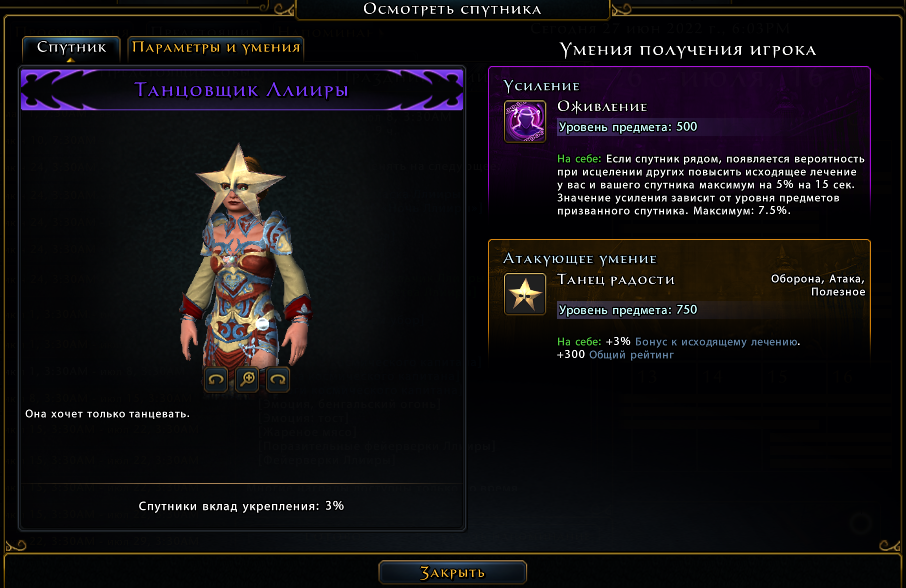This screenshot has width=906, height=588.
Task: Click the Бонус к исходящему лечению link
Action: [x=716, y=342]
